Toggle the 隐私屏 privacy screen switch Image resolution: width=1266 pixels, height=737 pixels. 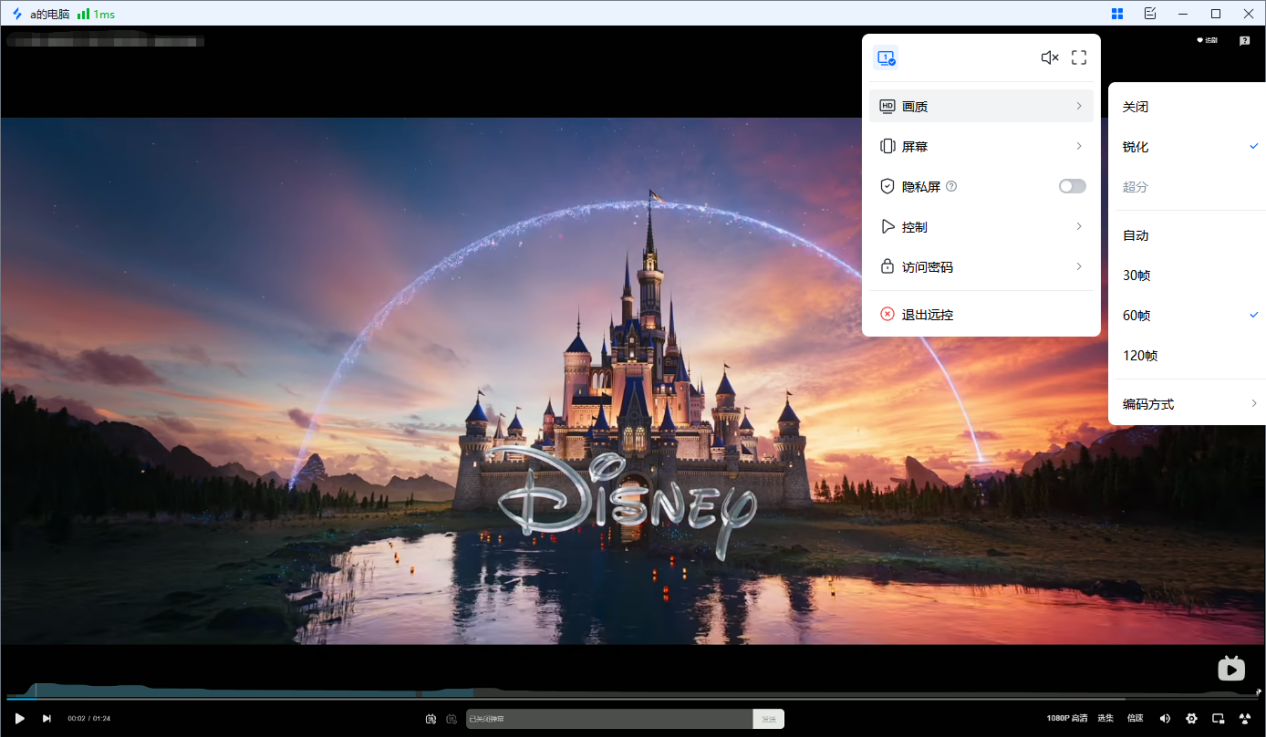coord(1072,186)
